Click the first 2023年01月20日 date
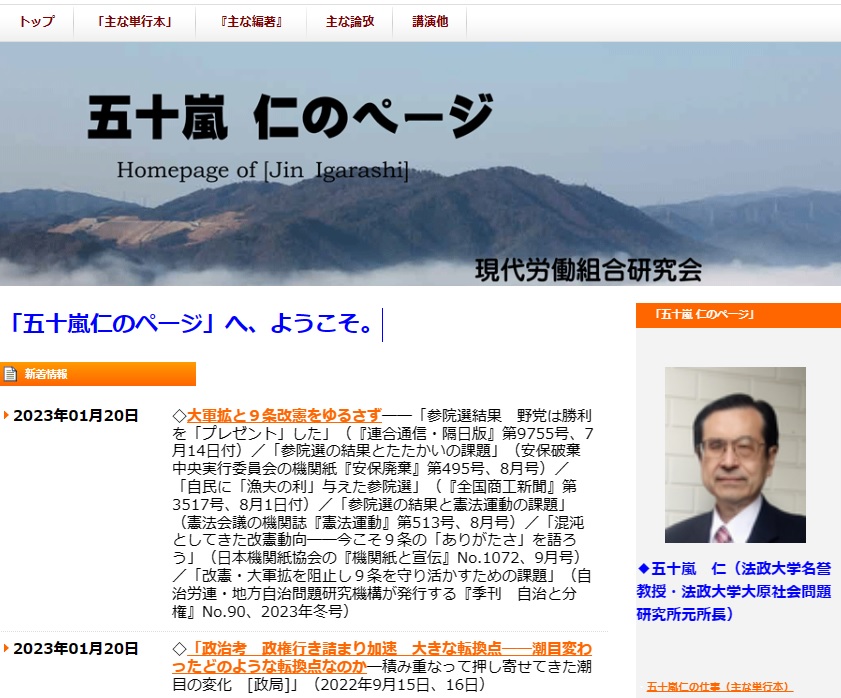 [76, 415]
